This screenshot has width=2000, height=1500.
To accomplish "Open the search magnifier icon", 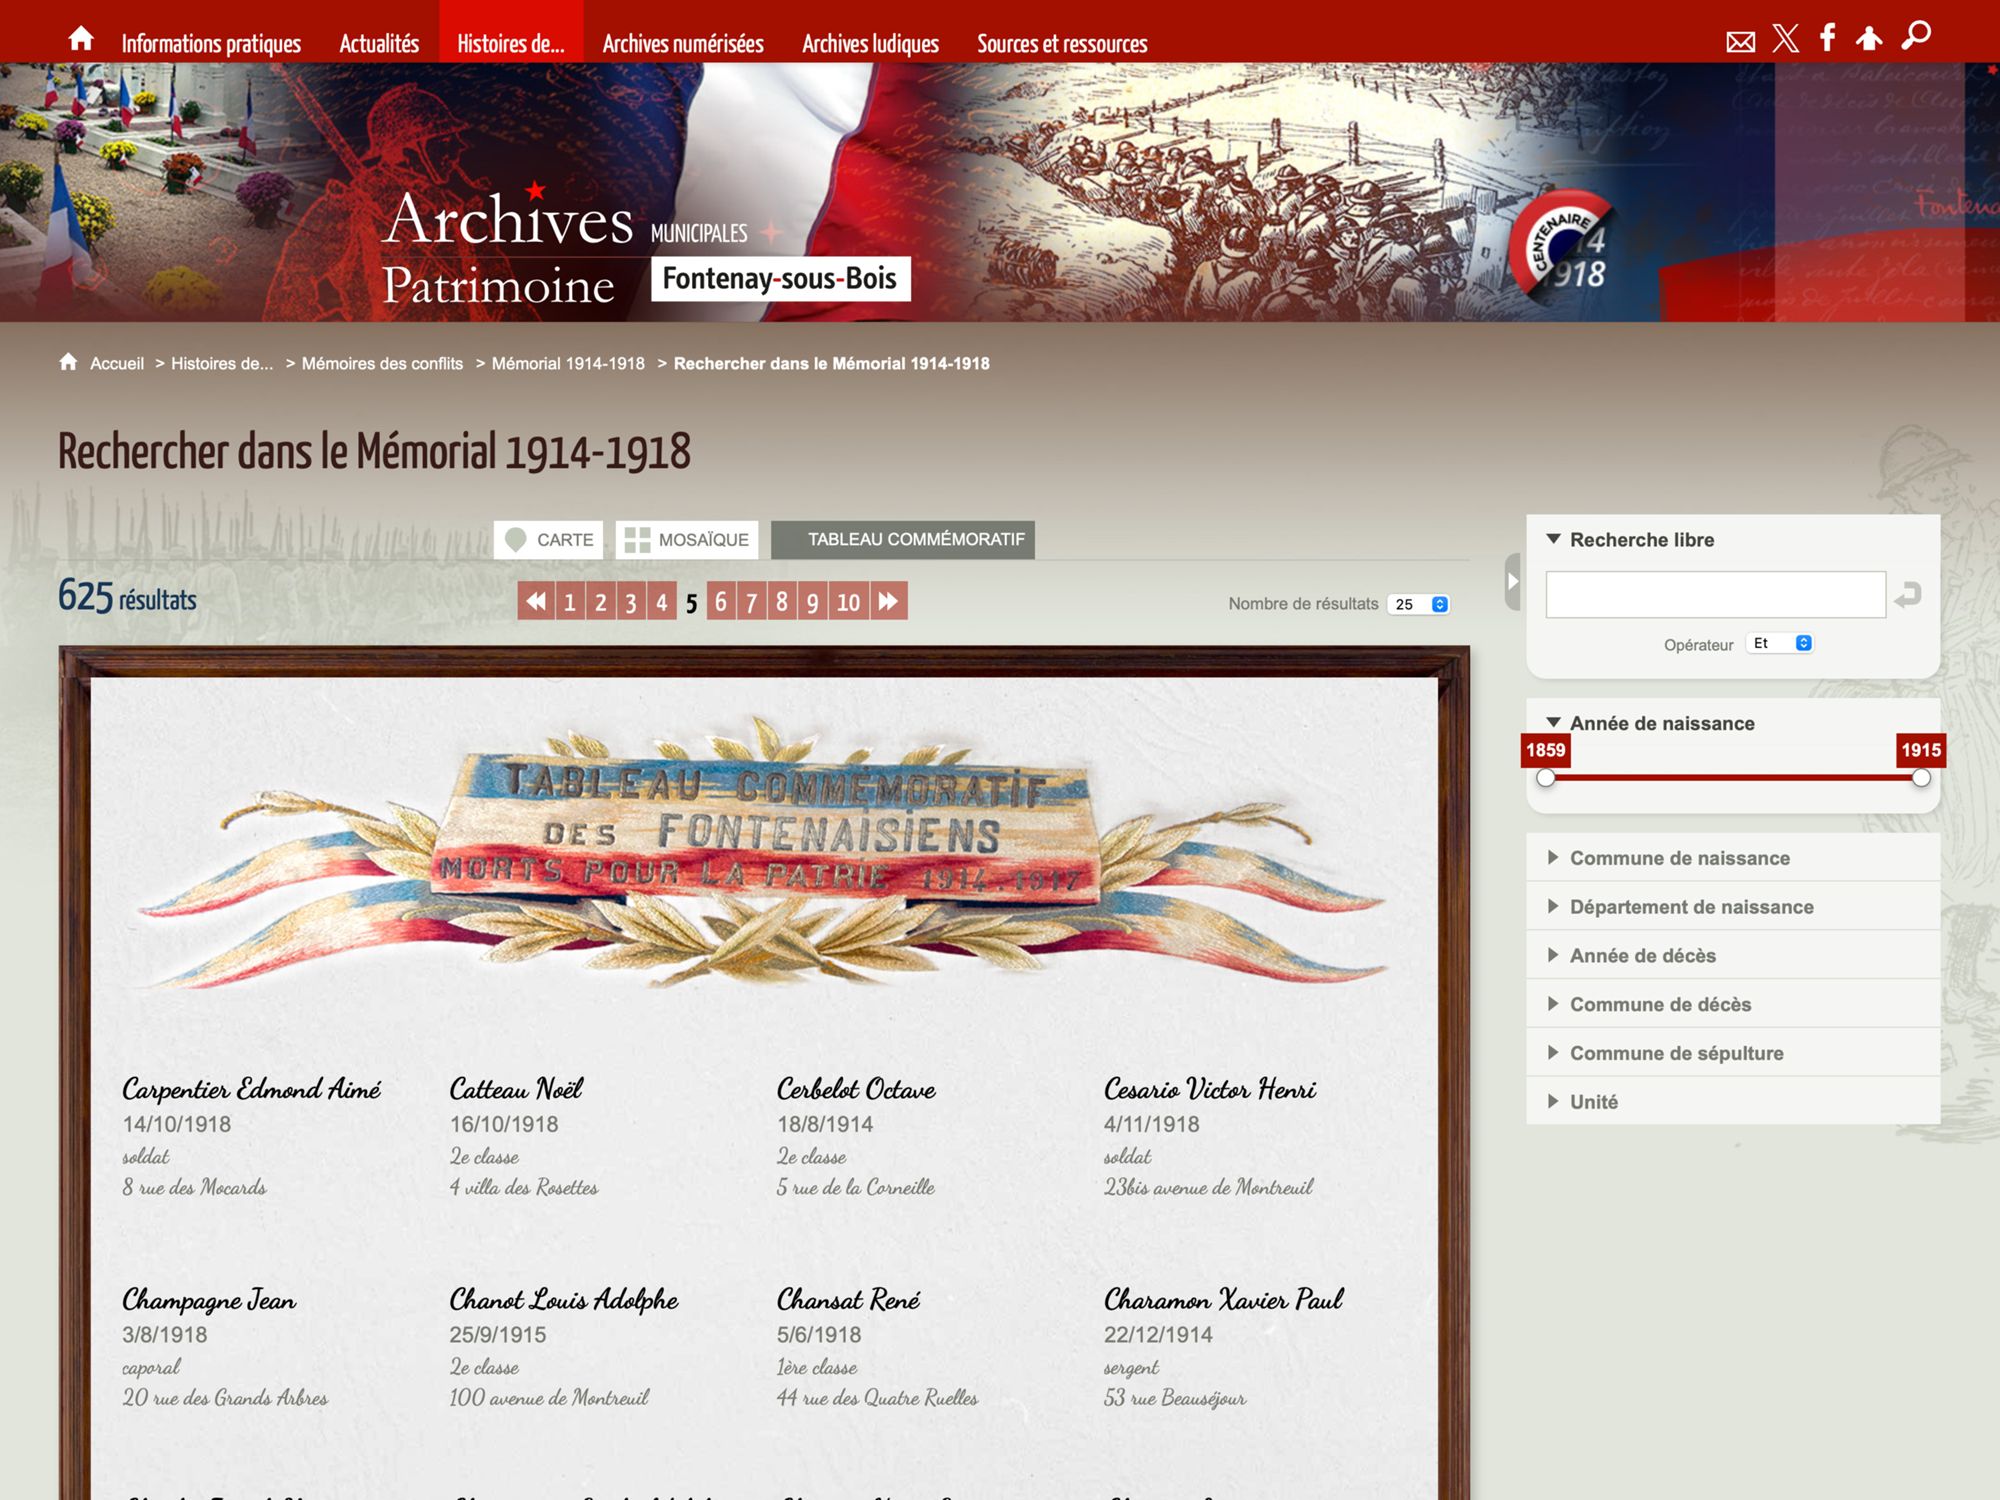I will [1916, 37].
